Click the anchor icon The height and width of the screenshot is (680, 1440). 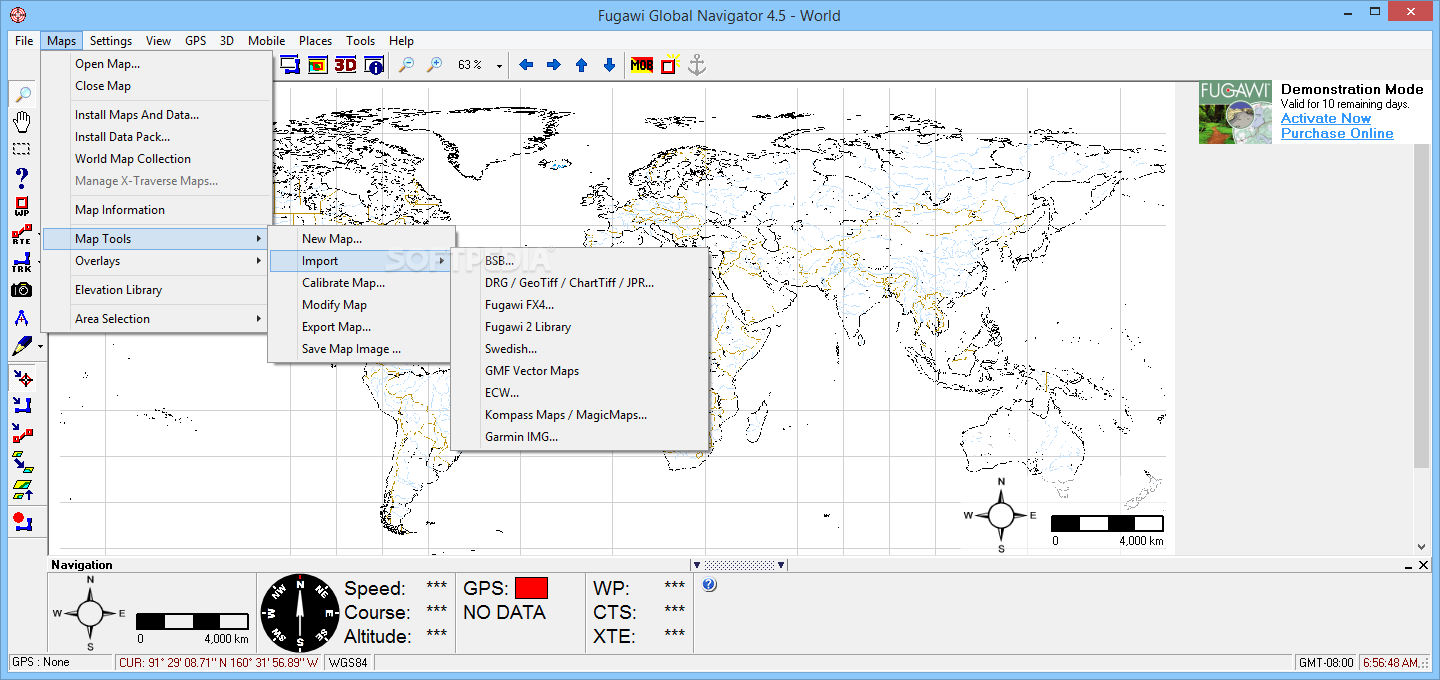697,65
